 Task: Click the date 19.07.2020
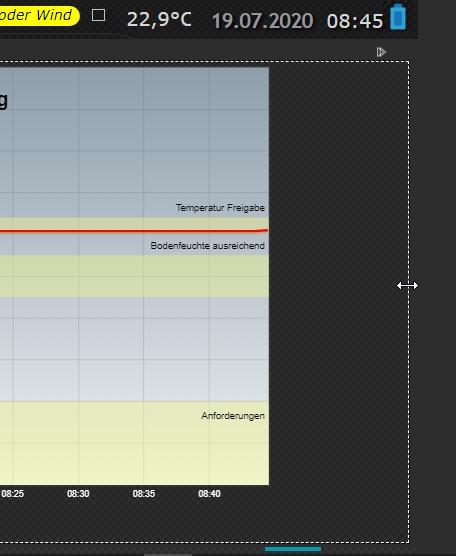[x=262, y=21]
